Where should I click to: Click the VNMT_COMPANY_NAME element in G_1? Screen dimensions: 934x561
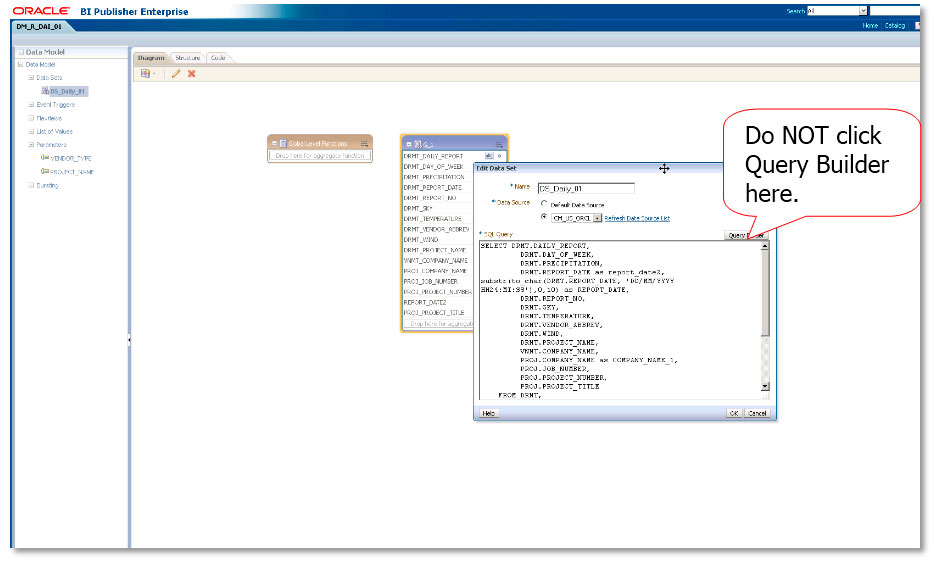[x=435, y=260]
